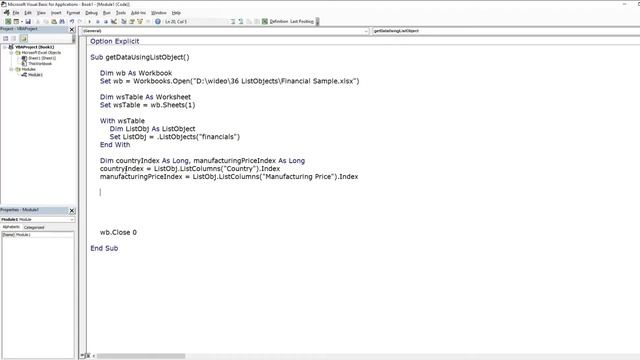
Task: Toggle Folders icon in Project pane
Action: tap(23, 38)
